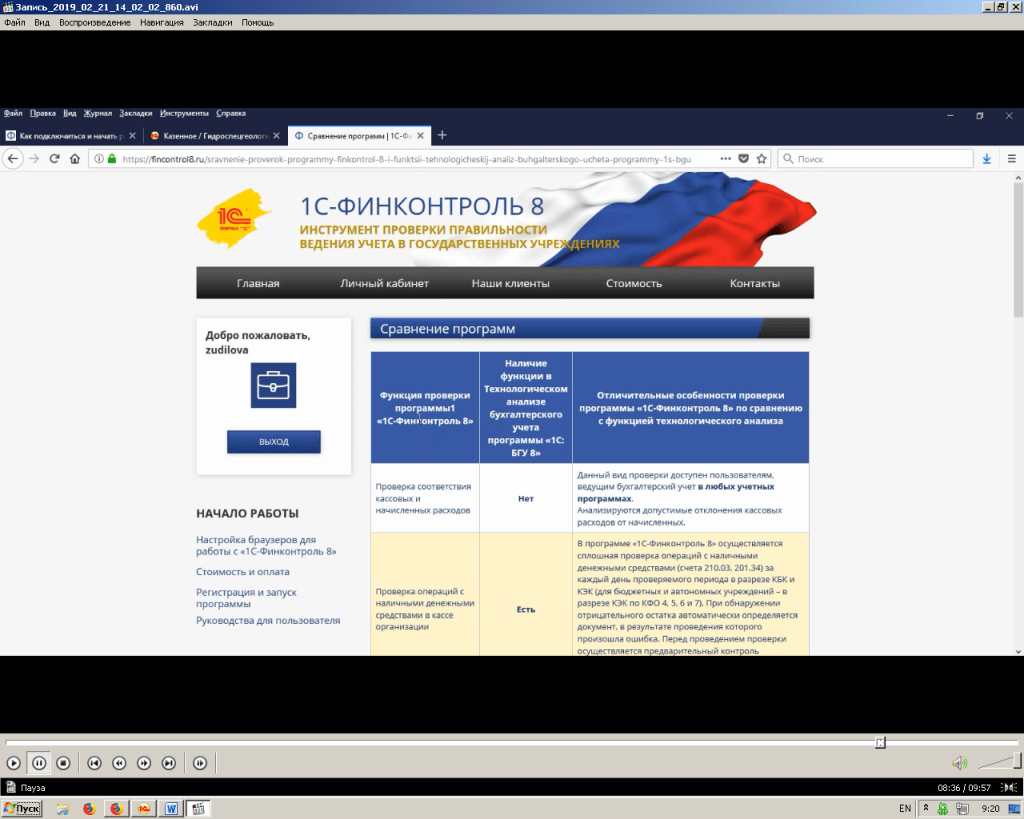1024x819 pixels.
Task: Open 'Руководства для пользователя' link
Action: [x=268, y=620]
